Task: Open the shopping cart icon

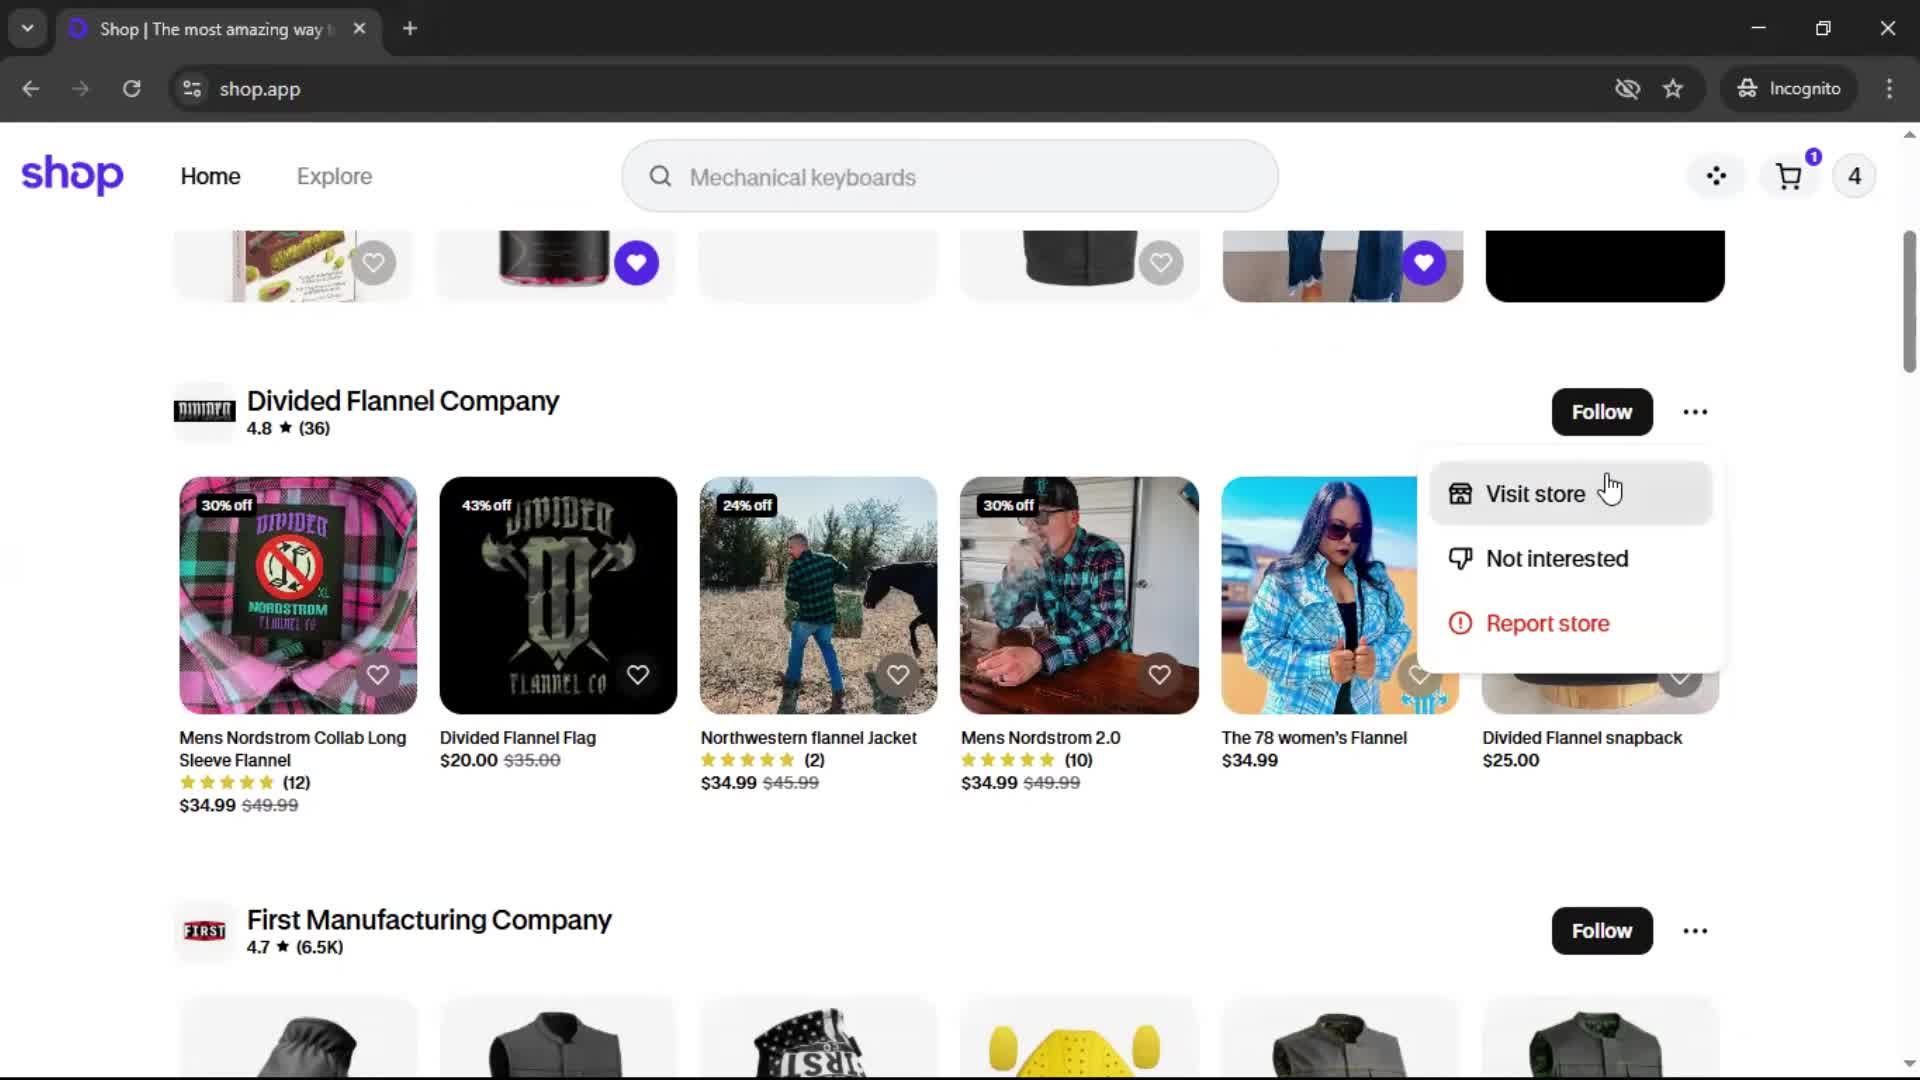Action: click(1788, 177)
